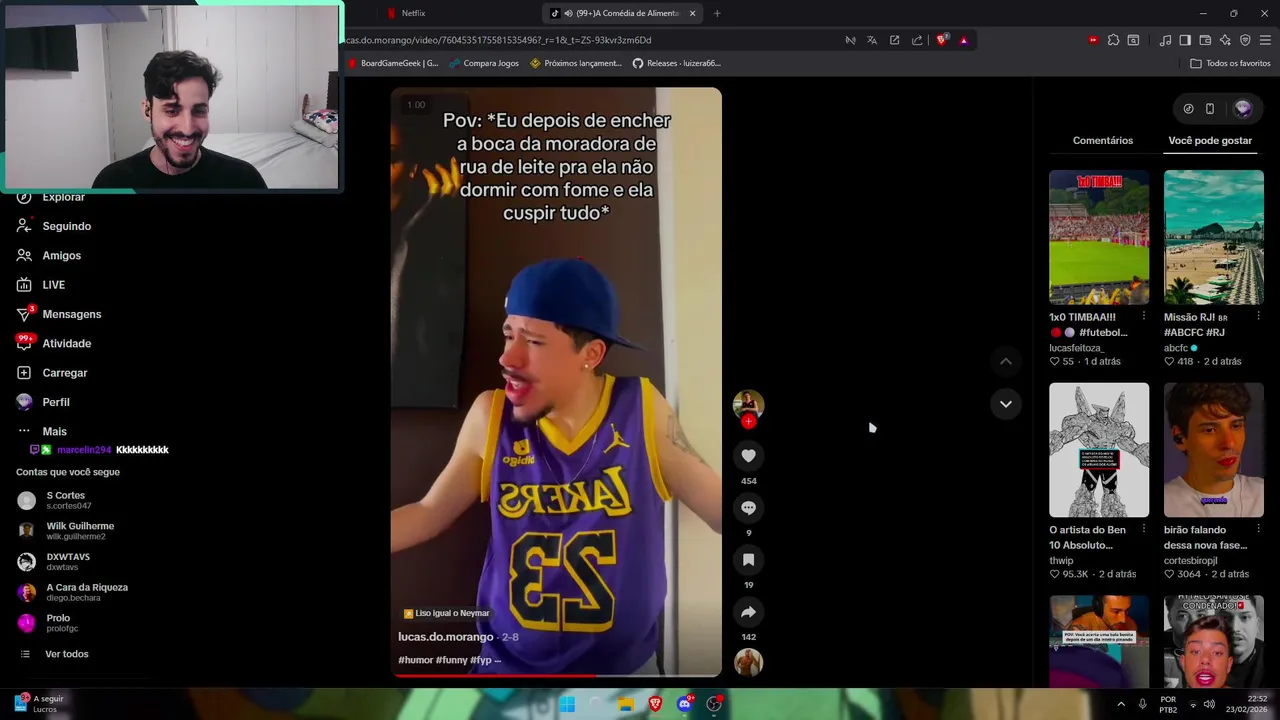Click the 1.00 playback speed indicator
Screen dimensions: 1280x720
[416, 105]
